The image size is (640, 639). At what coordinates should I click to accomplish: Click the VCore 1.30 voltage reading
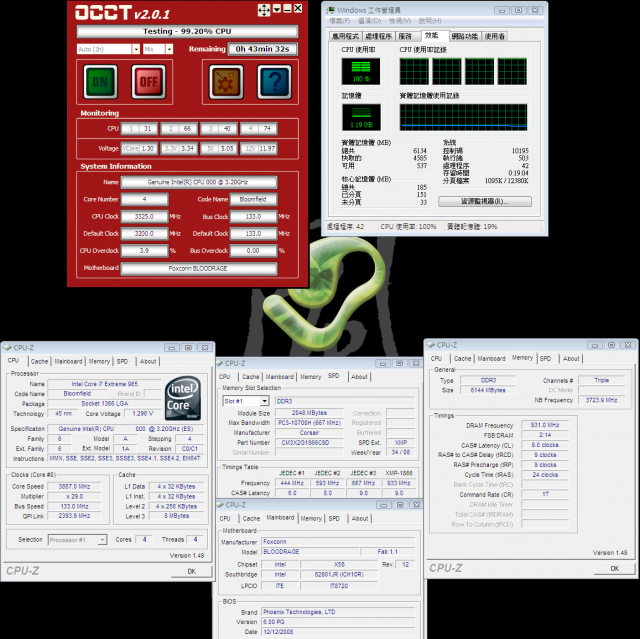tap(139, 149)
